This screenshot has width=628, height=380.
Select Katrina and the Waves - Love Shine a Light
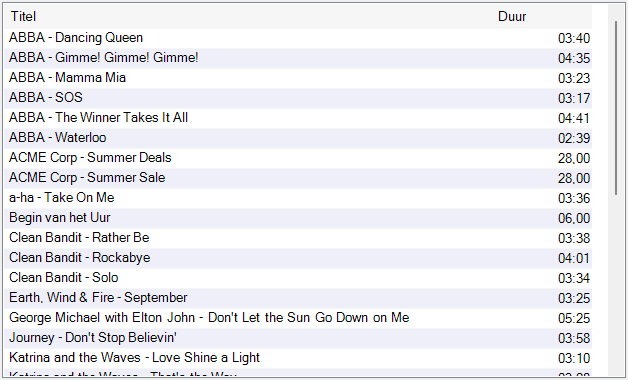pyautogui.click(x=298, y=359)
